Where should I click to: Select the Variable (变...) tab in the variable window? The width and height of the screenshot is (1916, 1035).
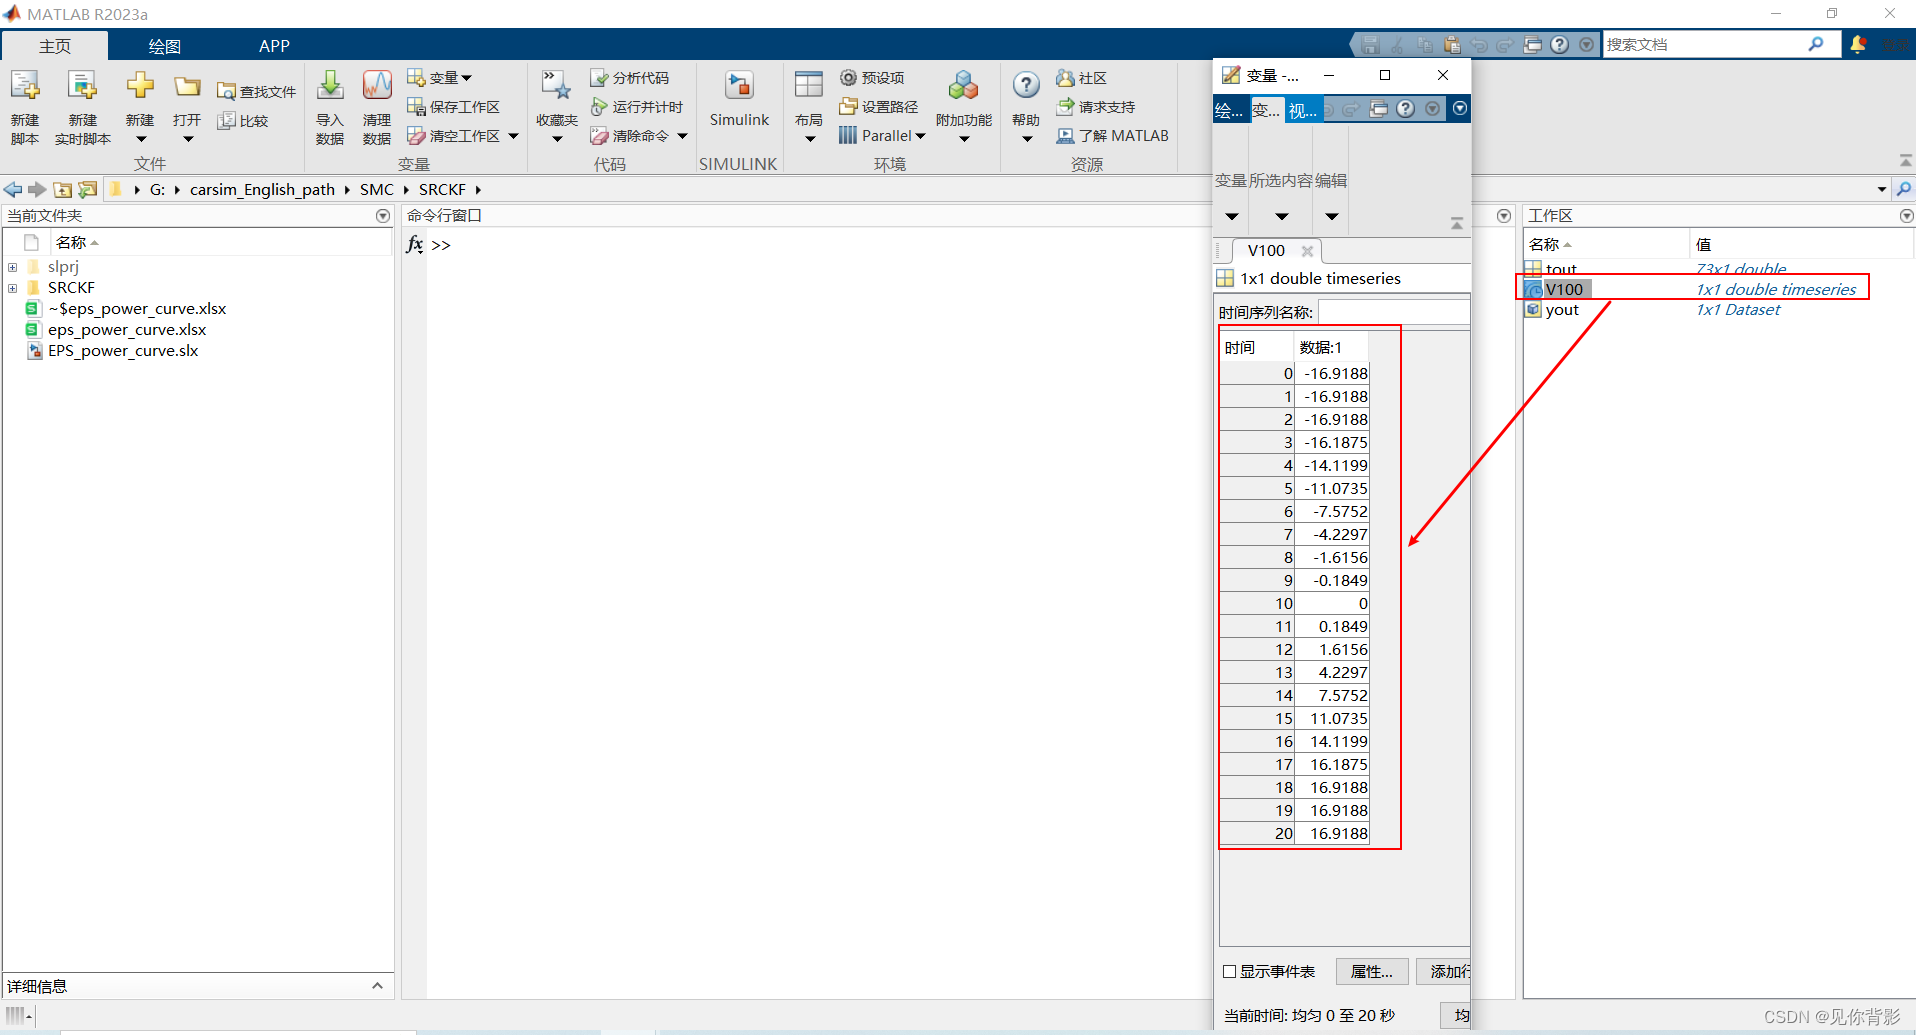point(1266,110)
